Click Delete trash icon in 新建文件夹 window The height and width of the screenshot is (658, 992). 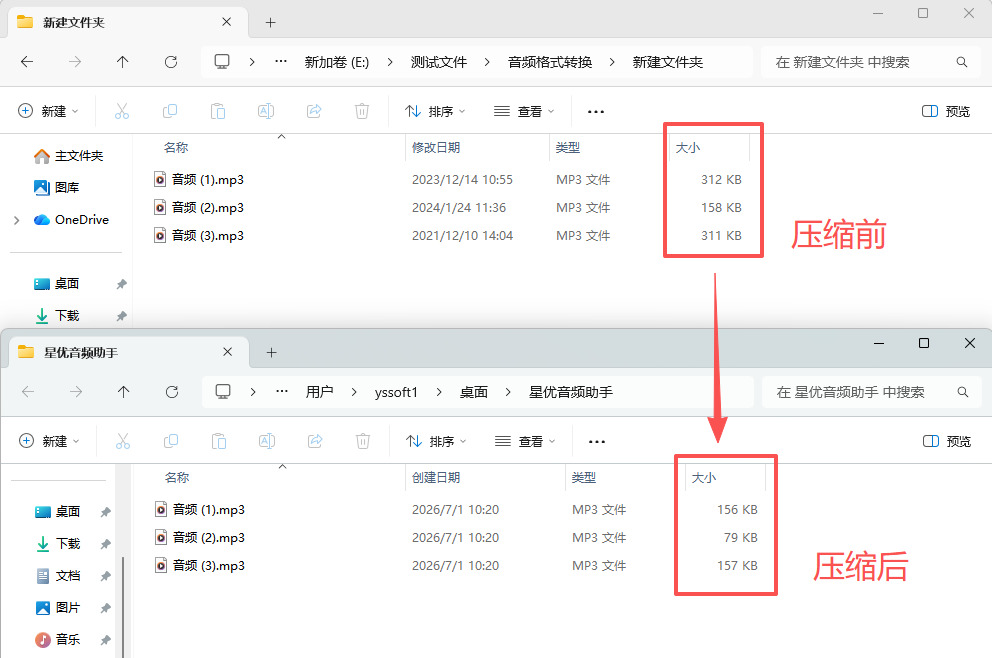tap(362, 111)
